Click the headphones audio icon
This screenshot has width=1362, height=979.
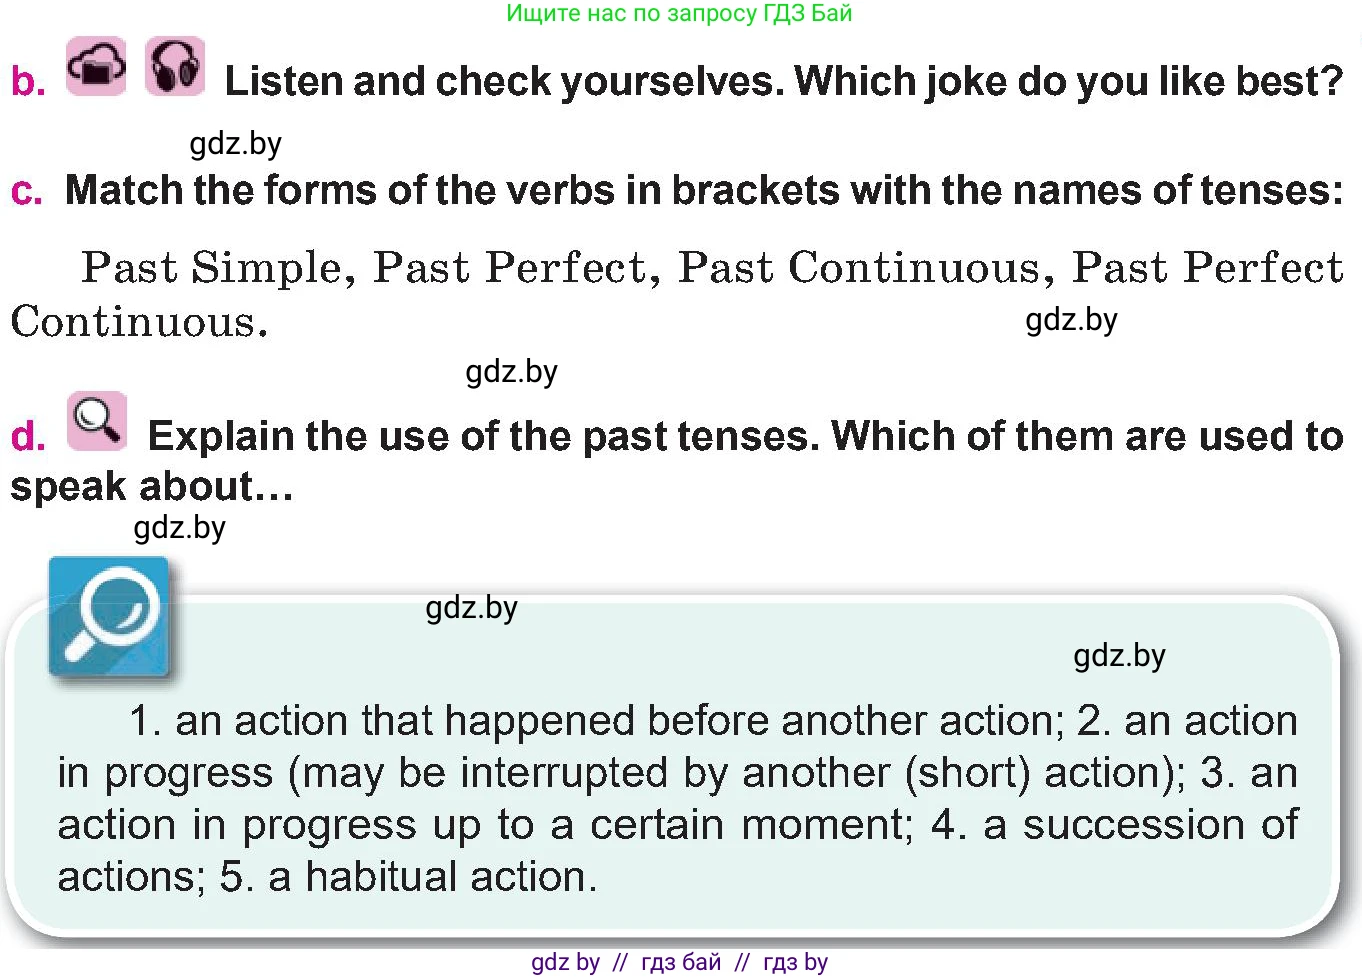tap(175, 67)
